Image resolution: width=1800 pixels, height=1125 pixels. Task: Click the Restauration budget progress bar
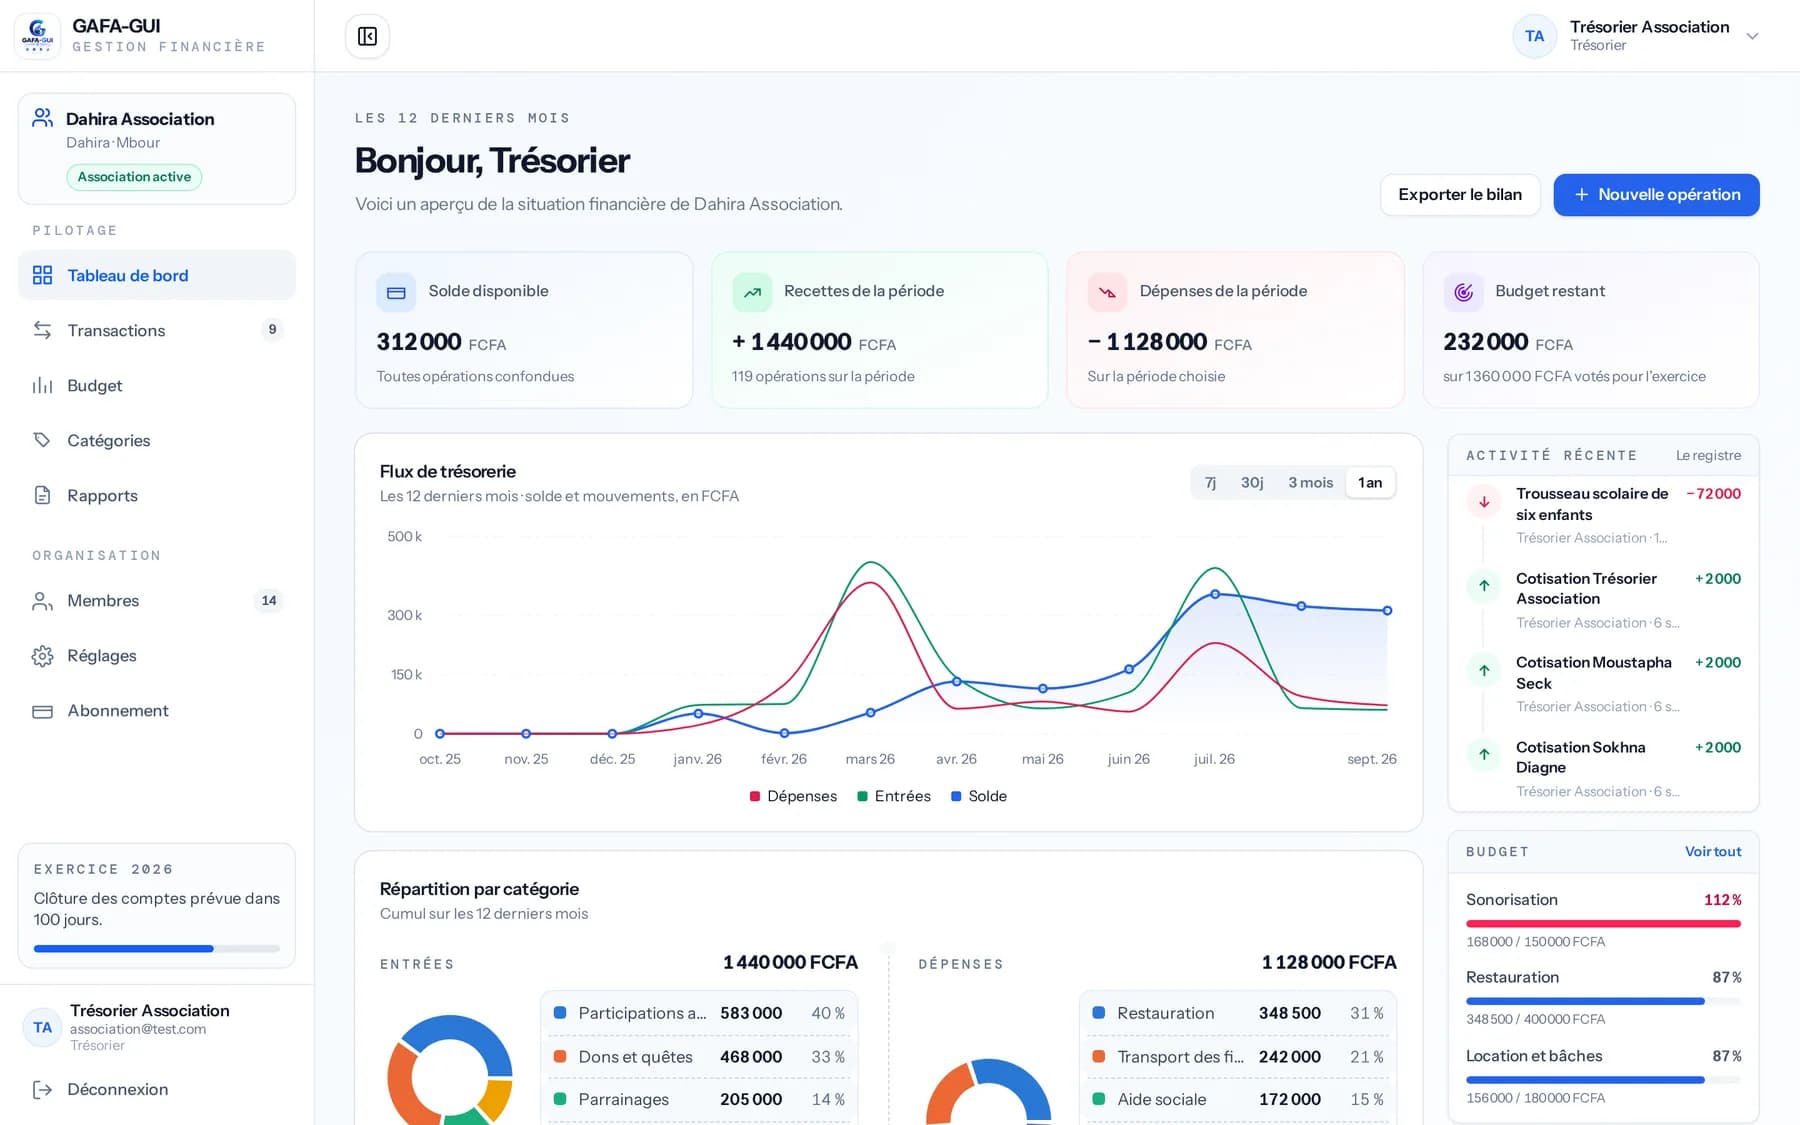(x=1603, y=1001)
